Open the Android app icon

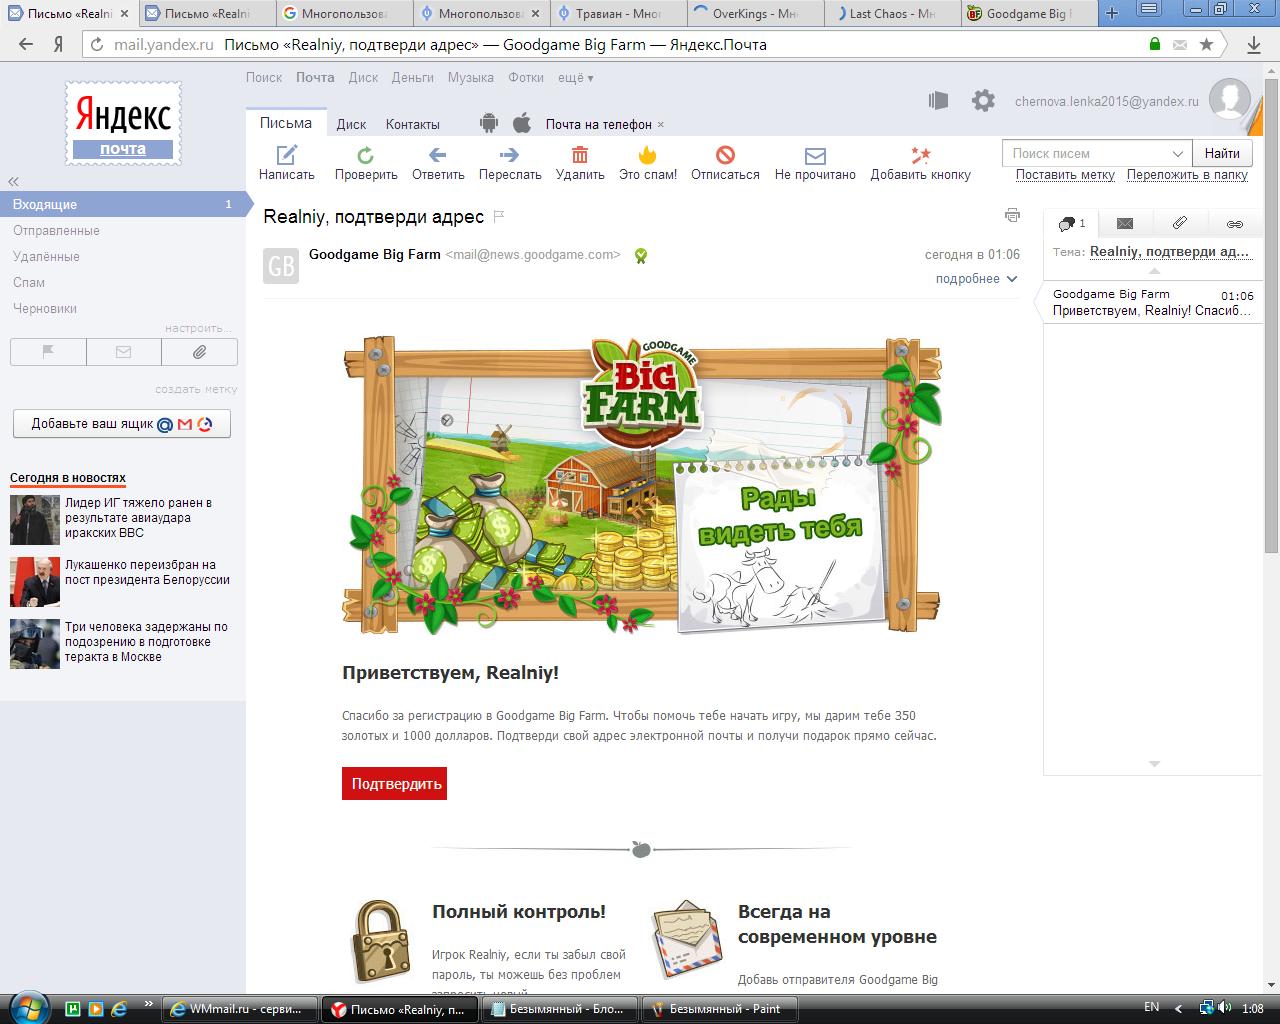pyautogui.click(x=489, y=123)
